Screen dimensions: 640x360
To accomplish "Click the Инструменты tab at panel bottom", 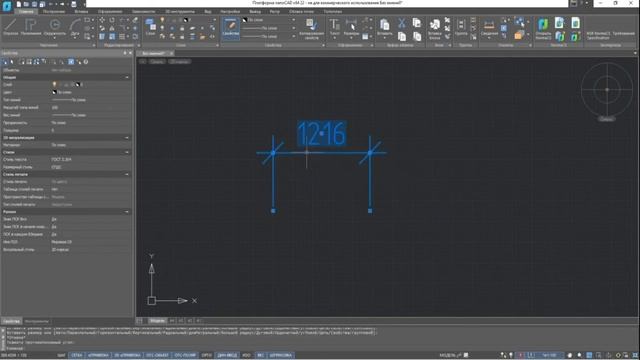I will 37,321.
